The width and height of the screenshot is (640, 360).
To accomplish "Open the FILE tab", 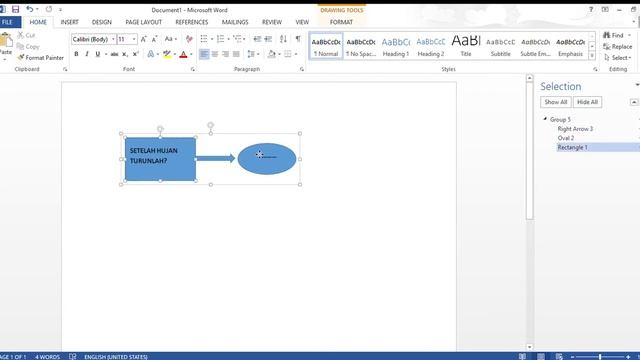I will (8, 22).
